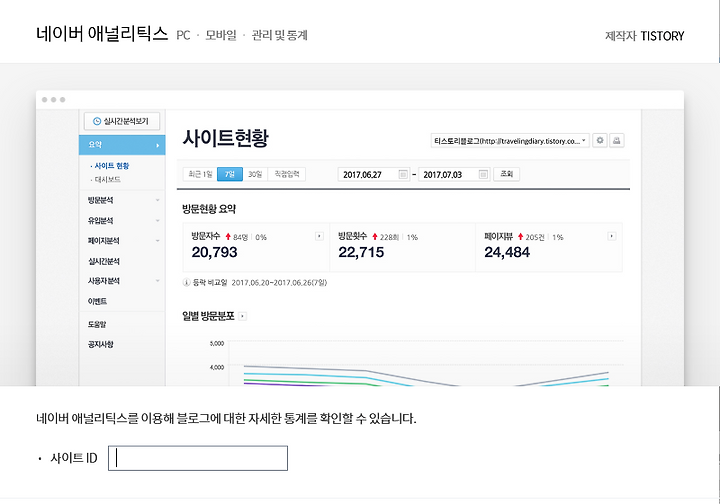The image size is (720, 504).
Task: Open the 사이트 현황 sub-item
Action: [x=110, y=166]
